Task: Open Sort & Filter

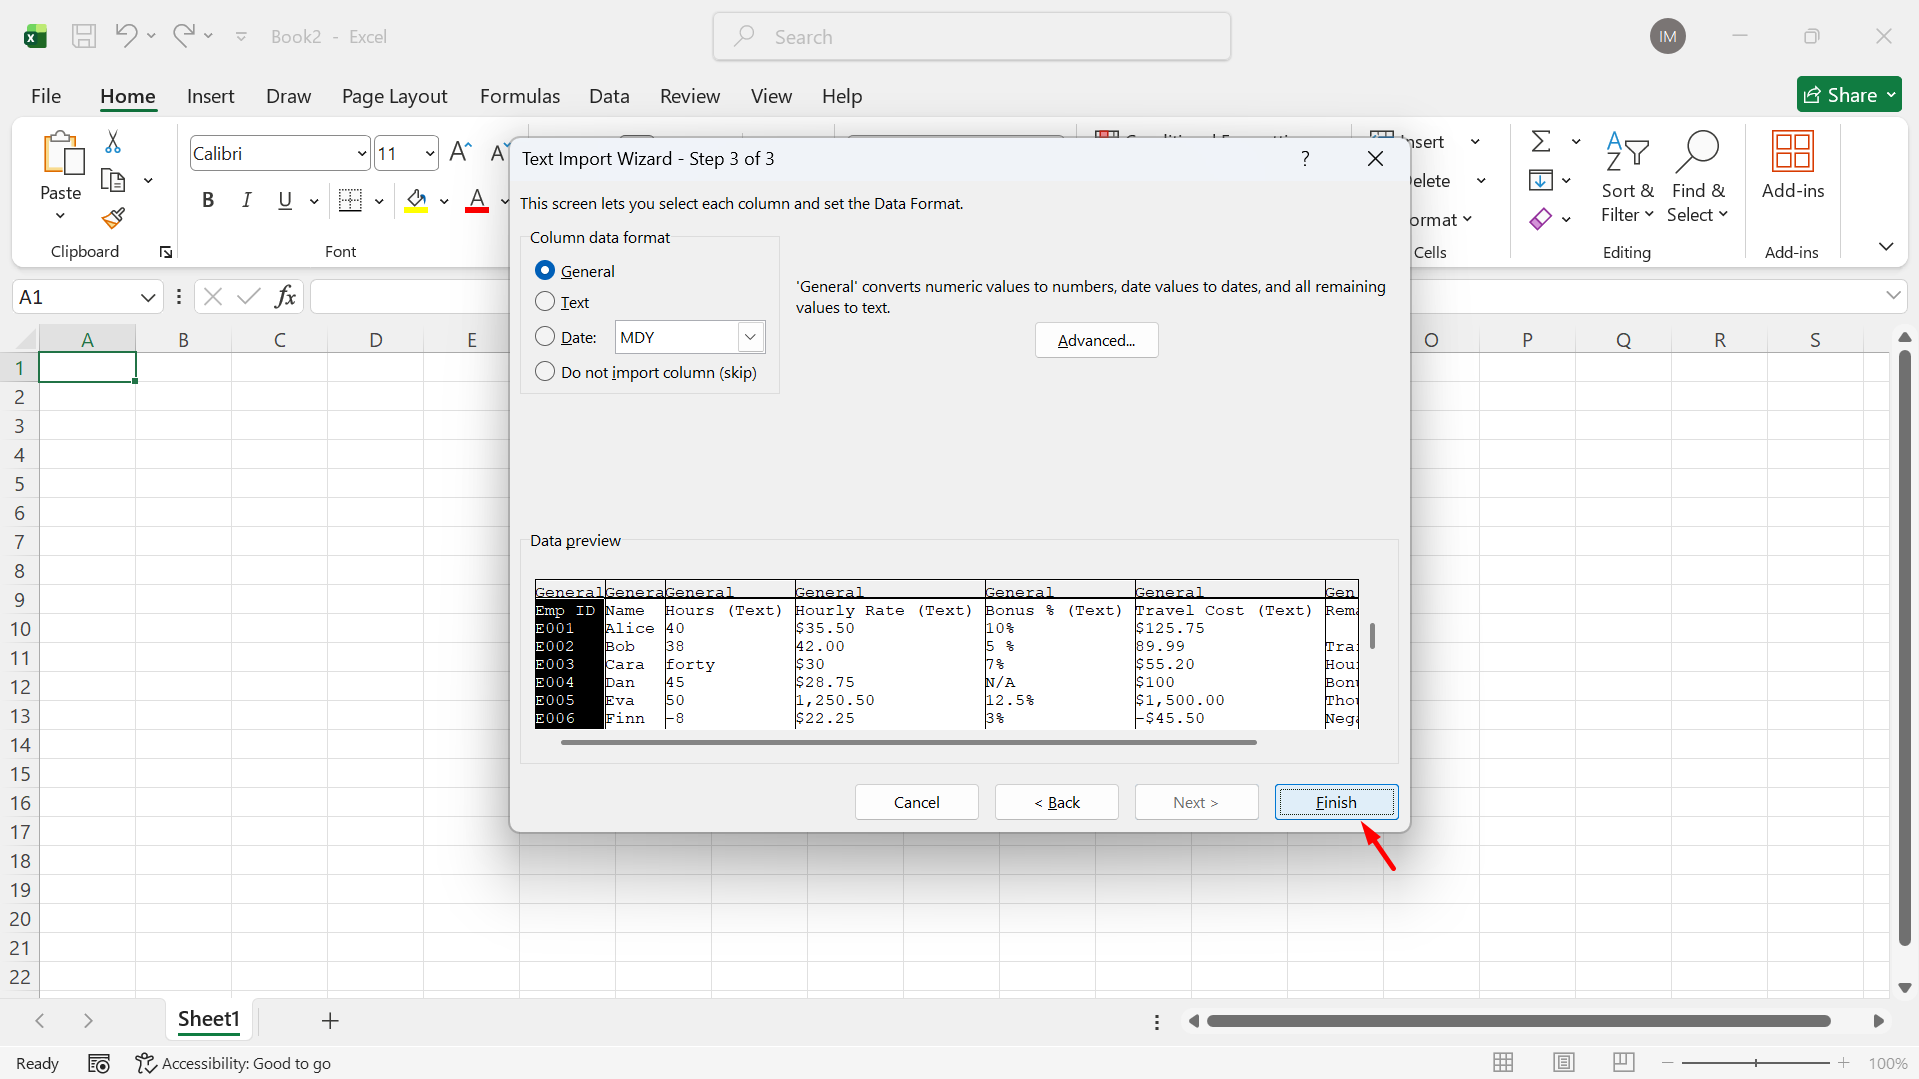Action: [x=1627, y=178]
